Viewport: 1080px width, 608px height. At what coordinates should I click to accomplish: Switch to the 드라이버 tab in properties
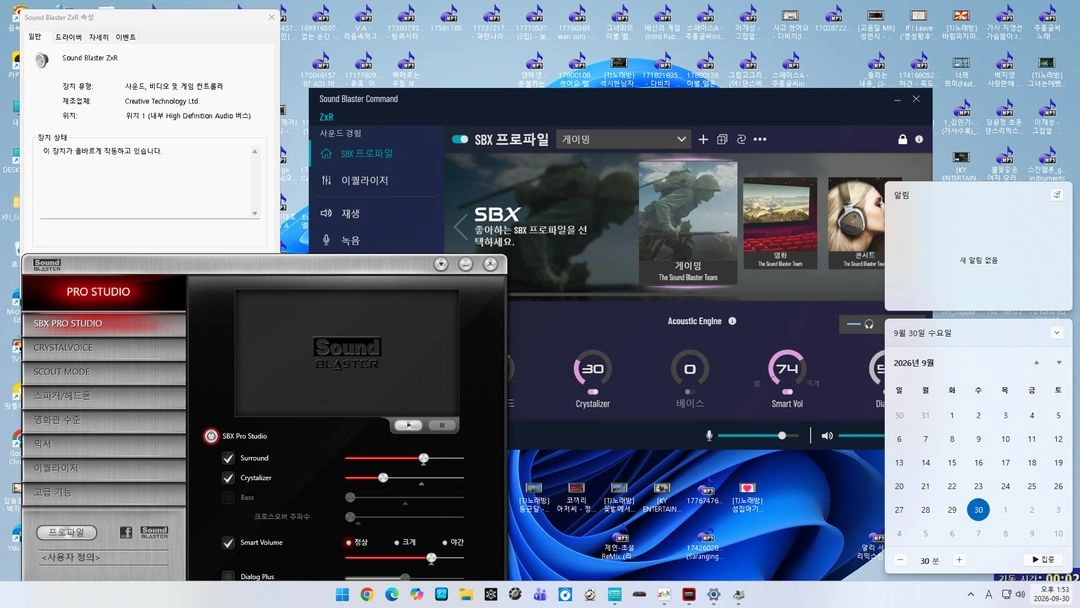tap(68, 37)
